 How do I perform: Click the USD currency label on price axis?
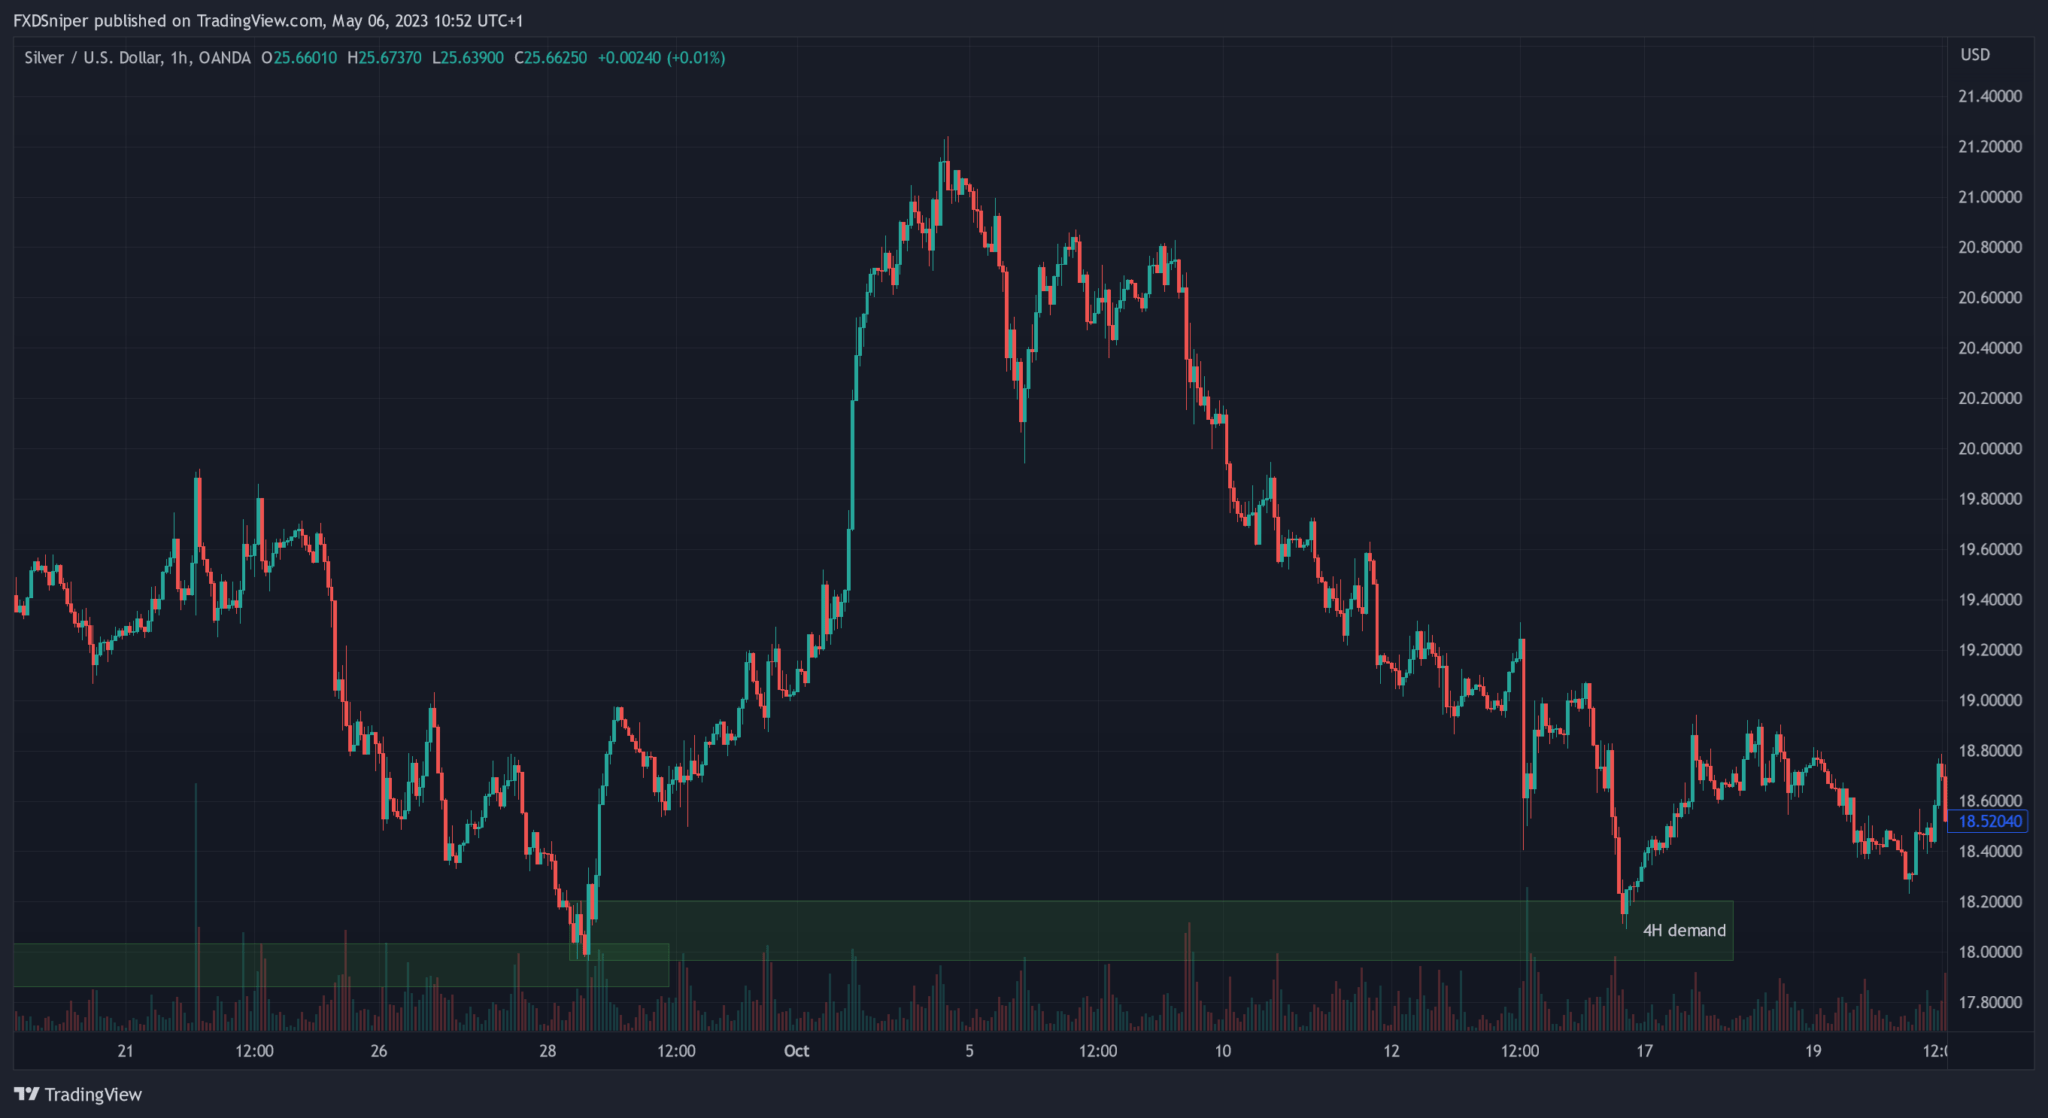1978,54
